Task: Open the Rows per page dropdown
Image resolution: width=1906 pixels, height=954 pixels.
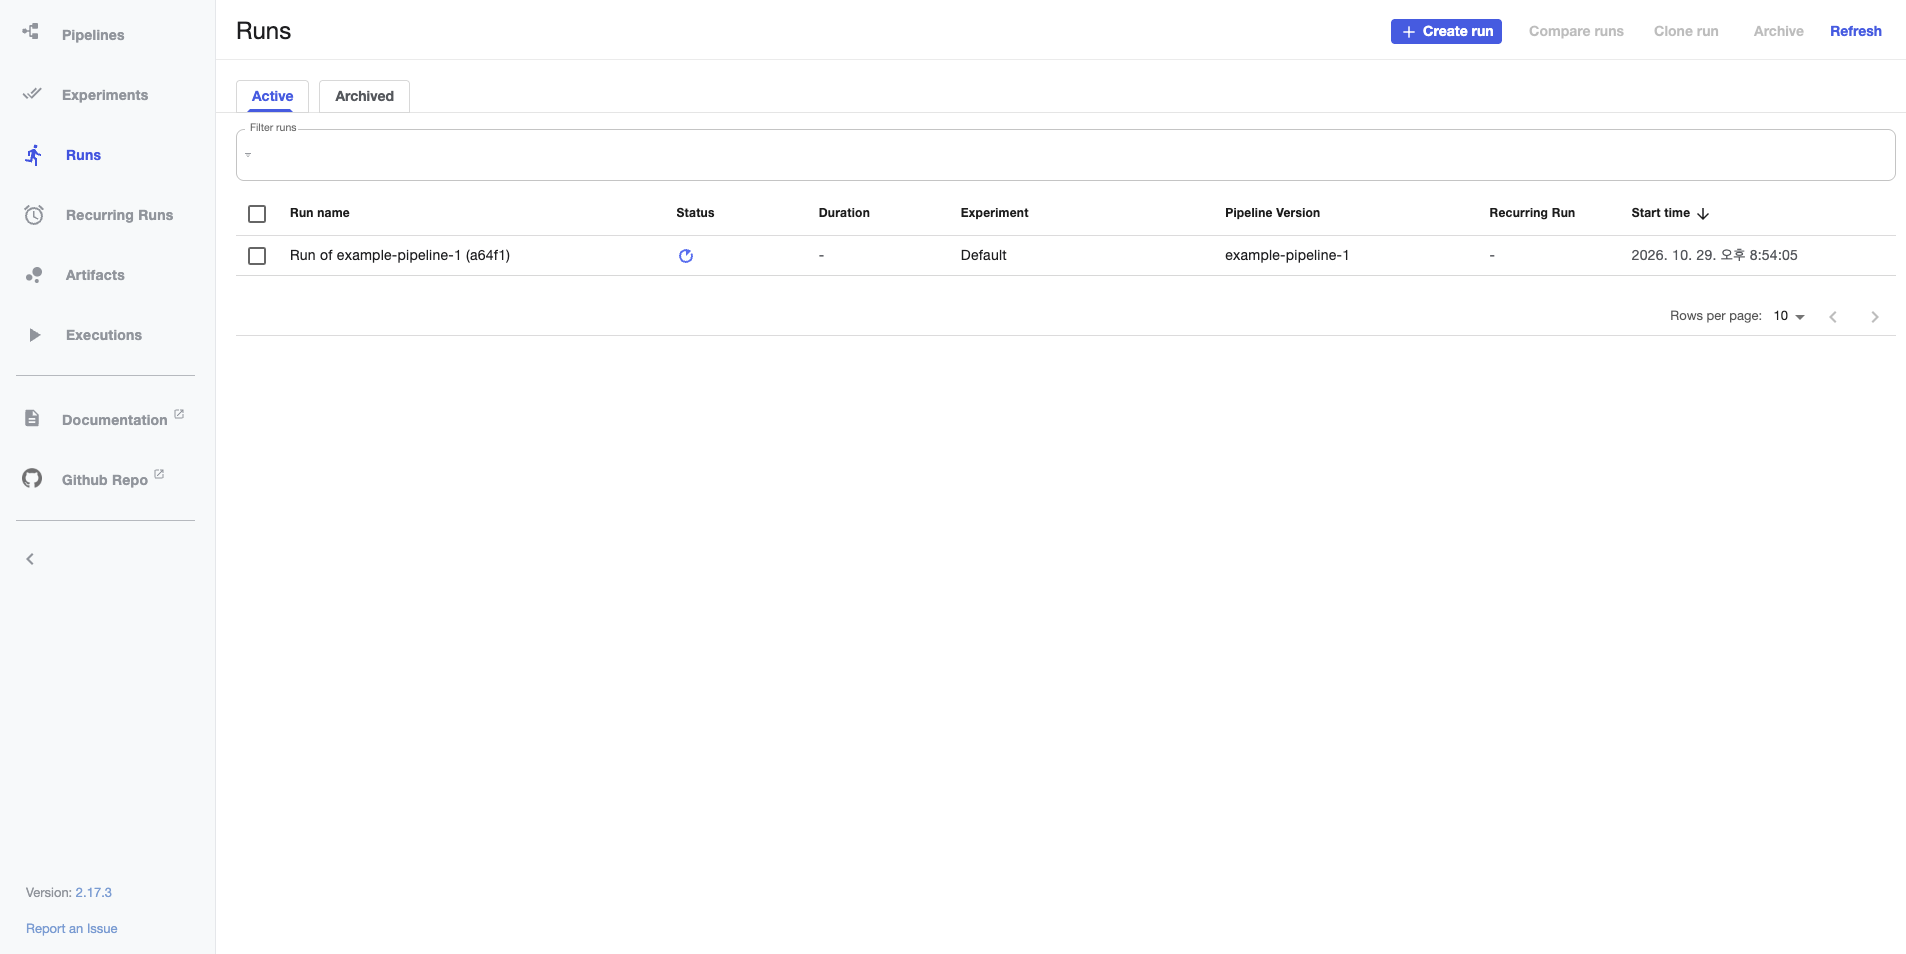Action: 1789,316
